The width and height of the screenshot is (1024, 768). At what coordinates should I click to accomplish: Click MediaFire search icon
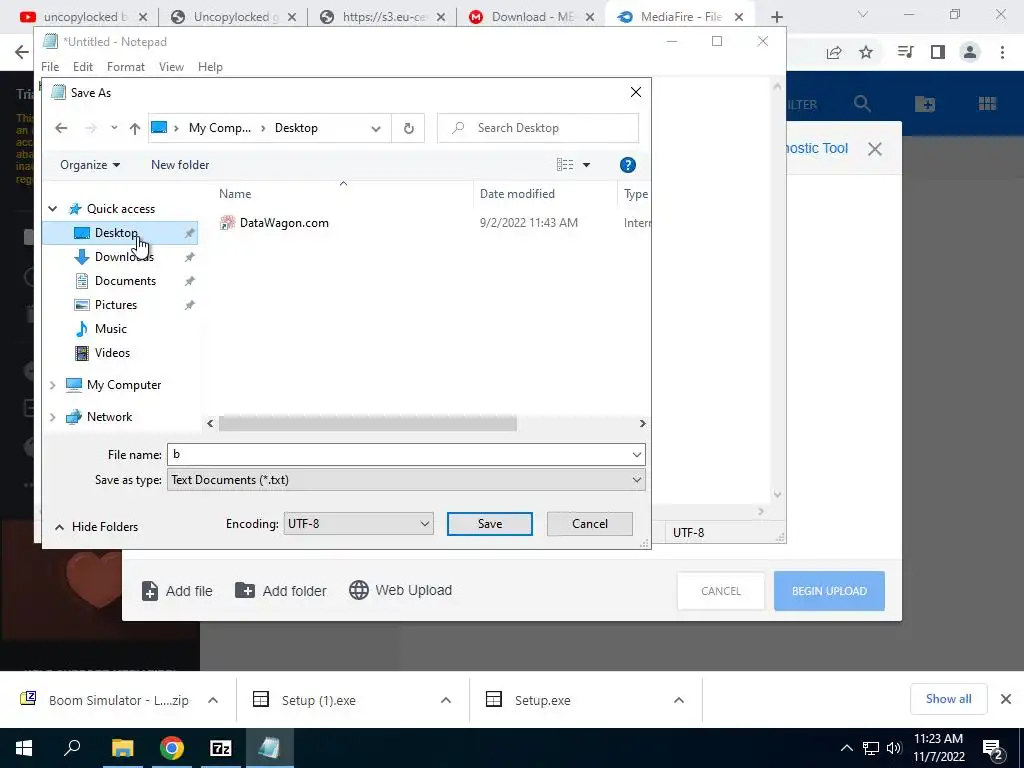click(x=862, y=104)
